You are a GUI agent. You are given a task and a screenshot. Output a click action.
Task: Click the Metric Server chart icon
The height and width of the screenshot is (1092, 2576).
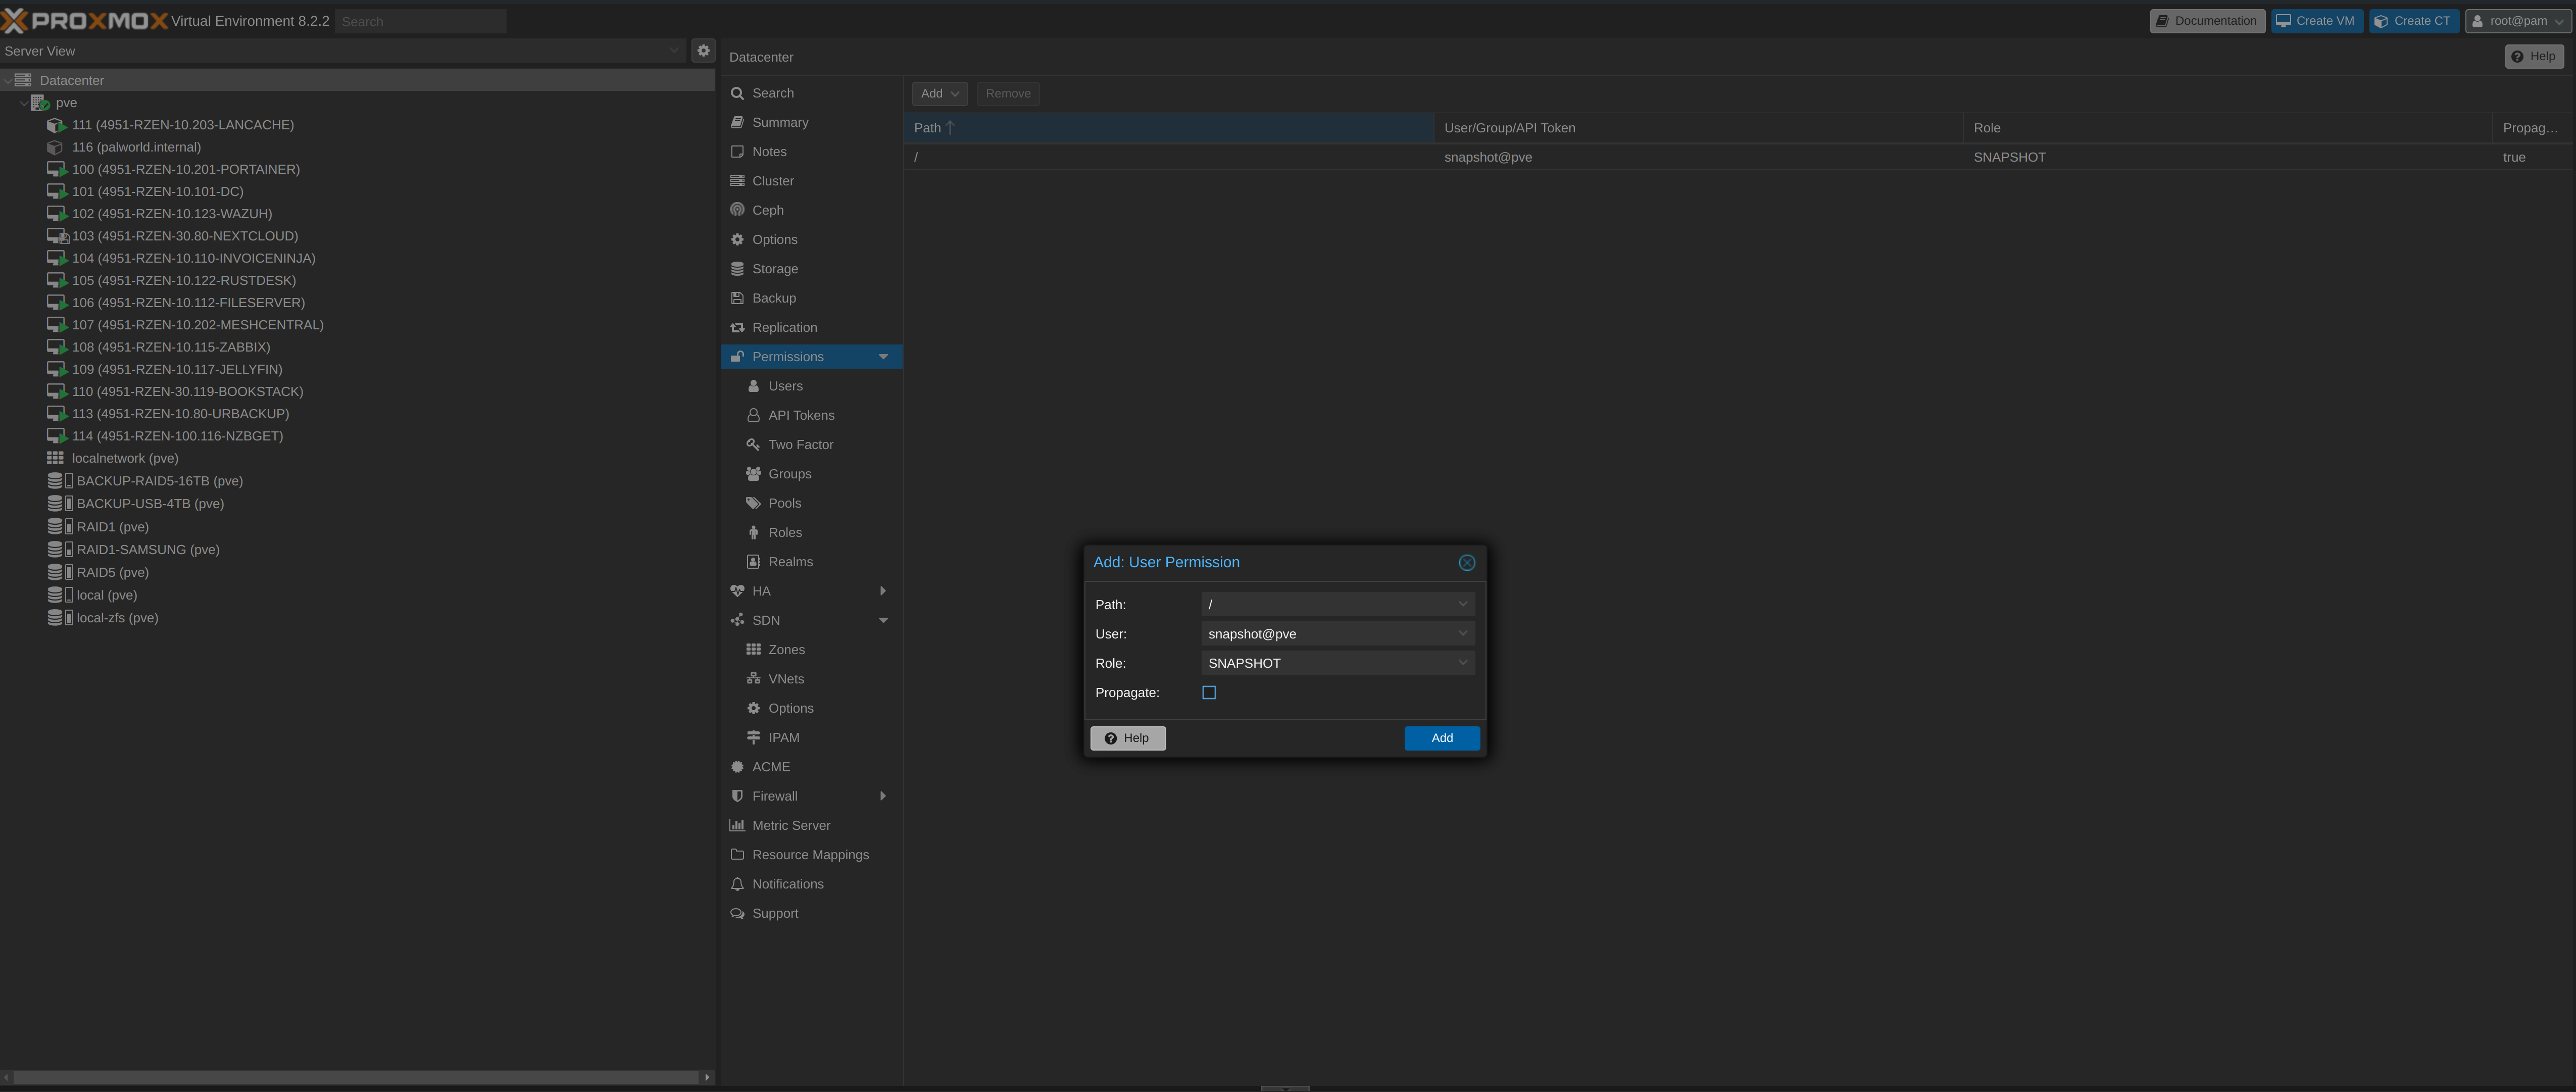737,826
